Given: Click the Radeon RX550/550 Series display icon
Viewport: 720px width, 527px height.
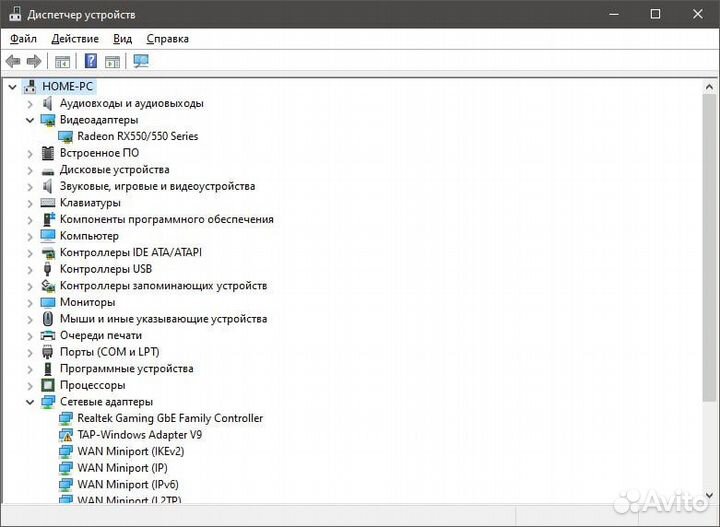Looking at the screenshot, I should point(66,136).
